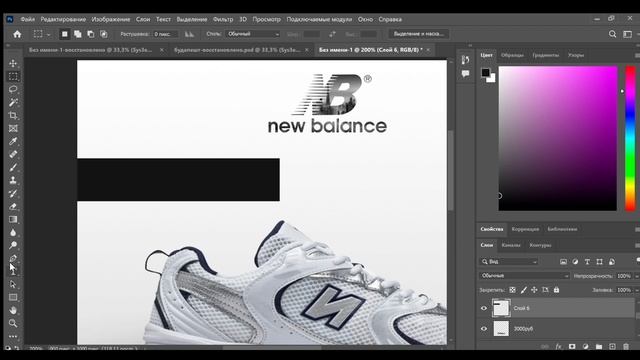Screen dimensions: 640x360
Task: Choose Intersect with Selection mode
Action: (x=104, y=34)
